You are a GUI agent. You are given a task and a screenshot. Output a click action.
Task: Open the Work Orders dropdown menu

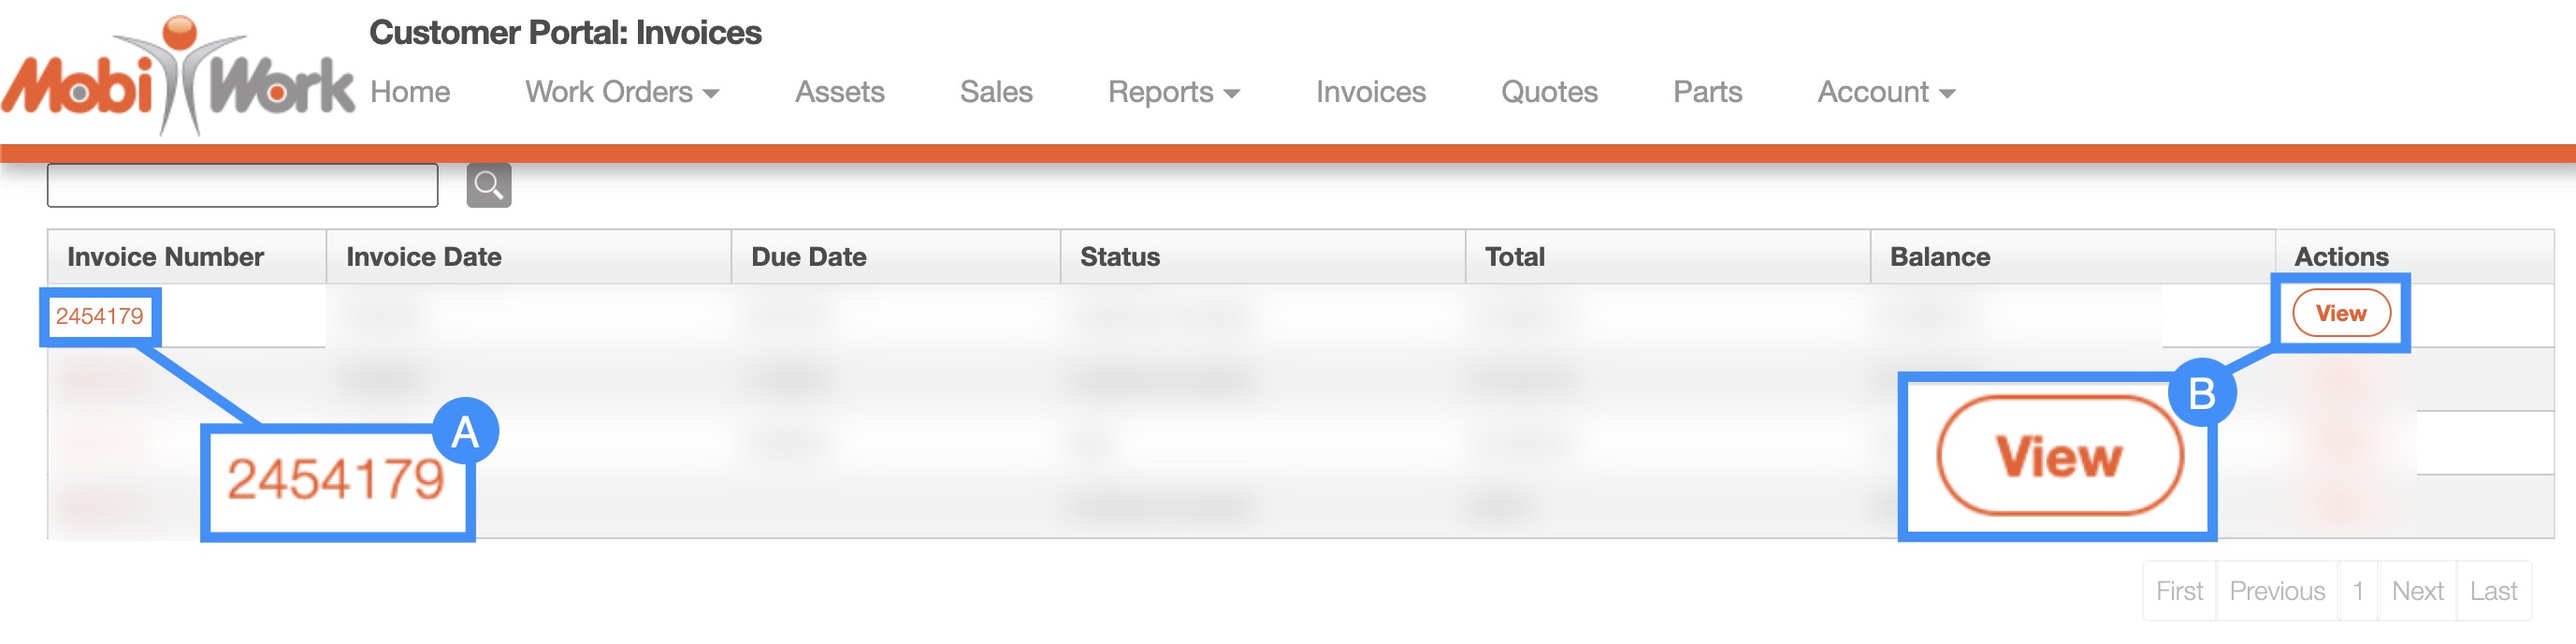621,92
